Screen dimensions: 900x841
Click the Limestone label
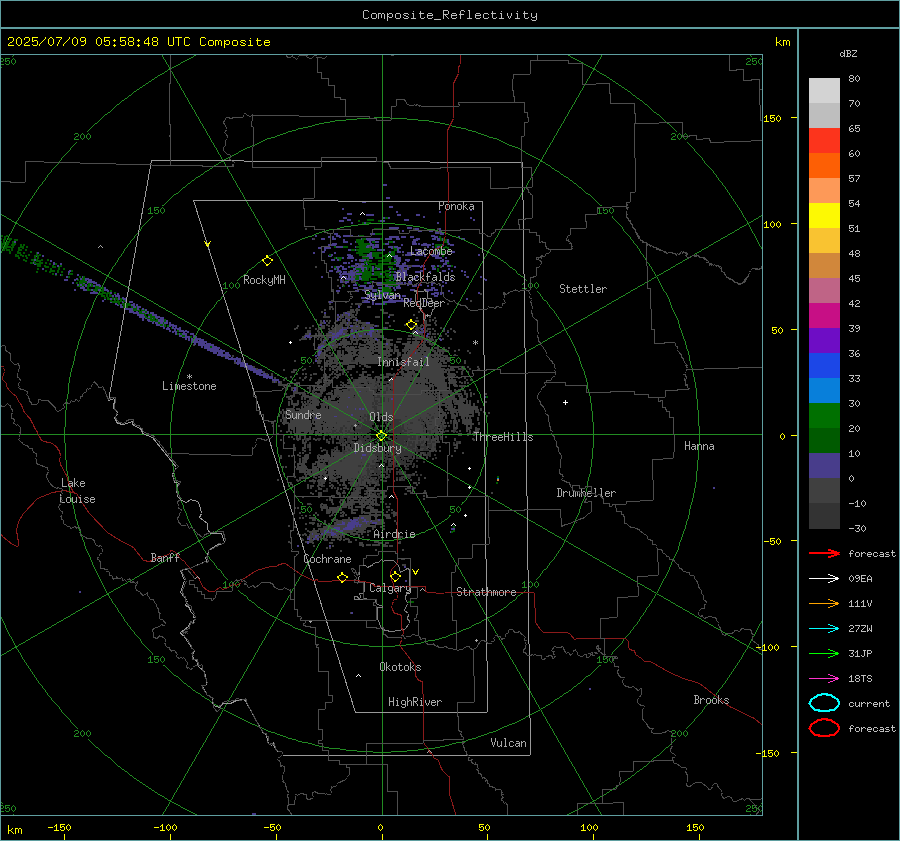pos(189,386)
